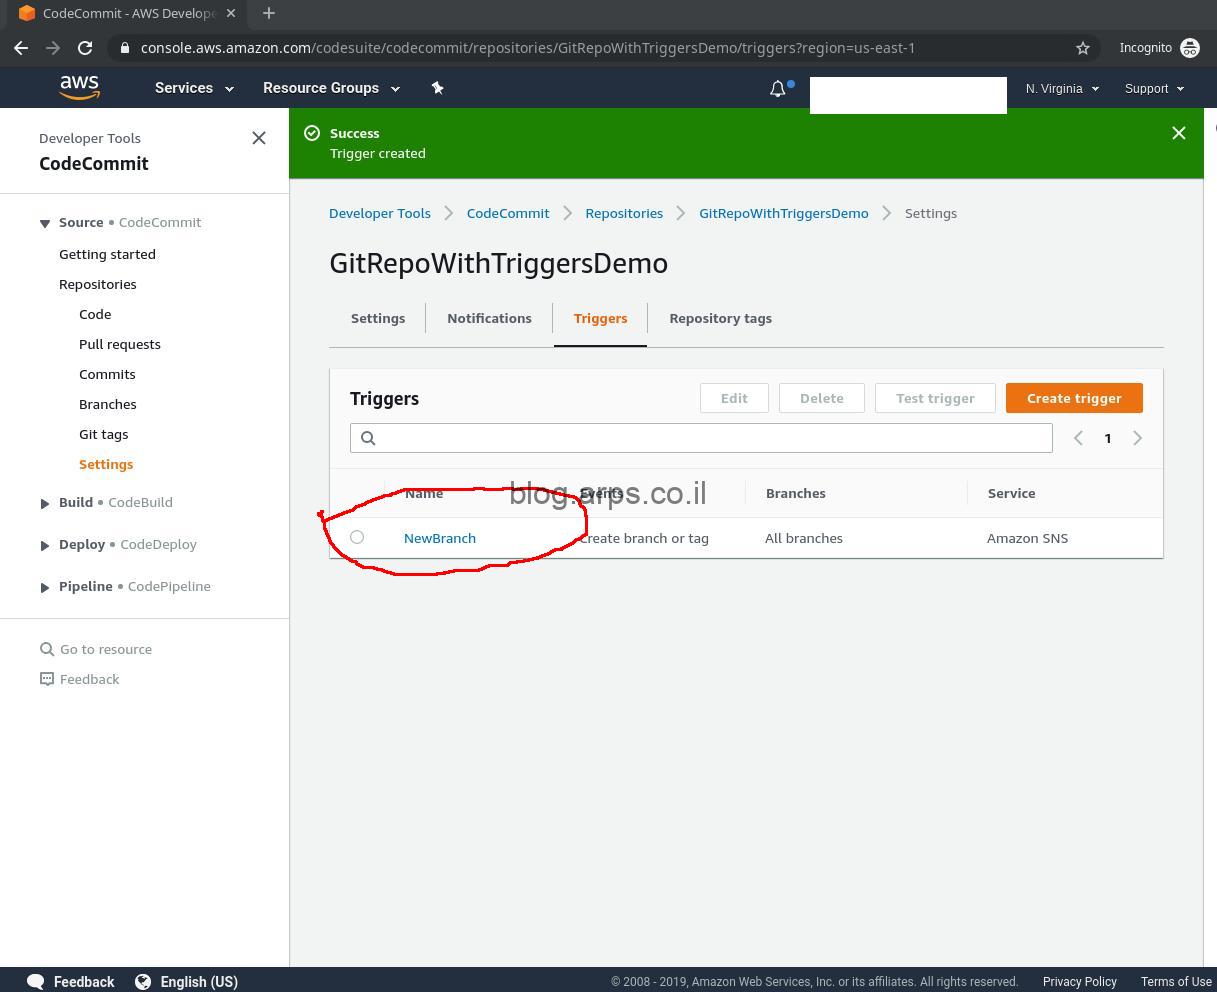Open the Terms of Use footer link
1217x992 pixels.
point(1176,982)
